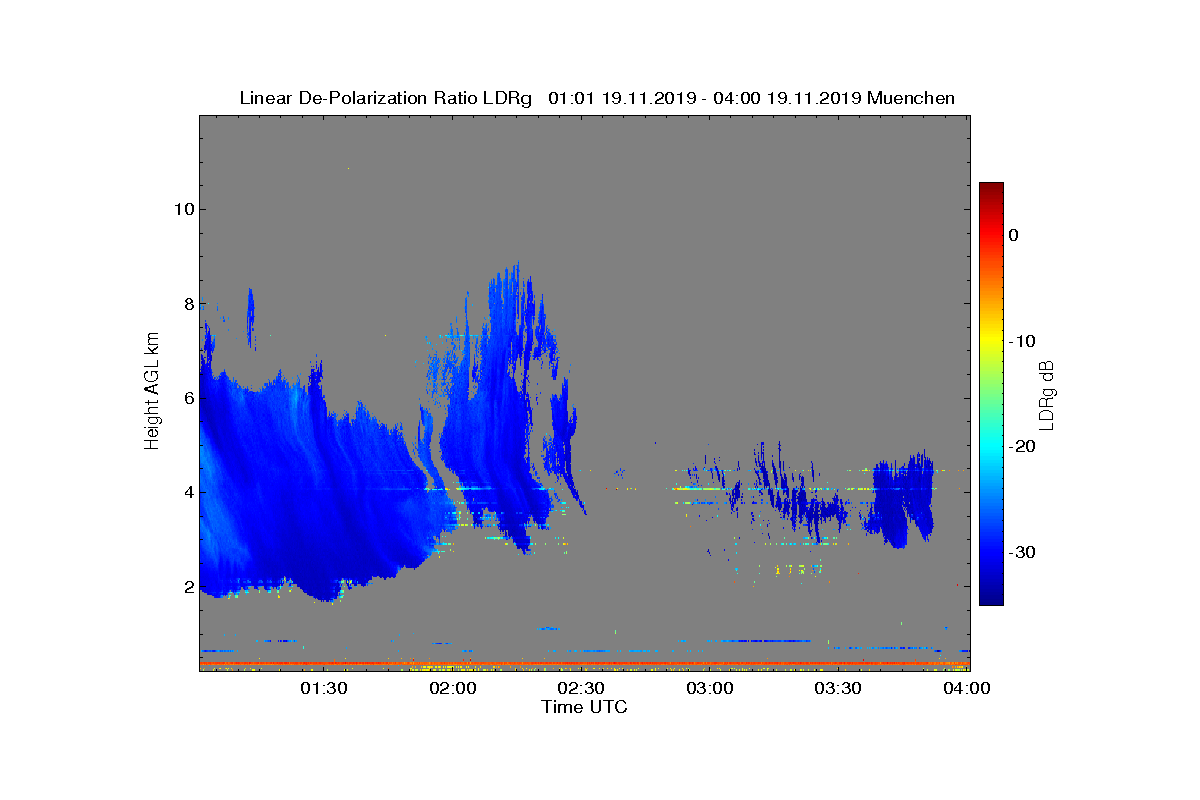Click the height tick label 4
The width and height of the screenshot is (1200, 800).
(188, 492)
